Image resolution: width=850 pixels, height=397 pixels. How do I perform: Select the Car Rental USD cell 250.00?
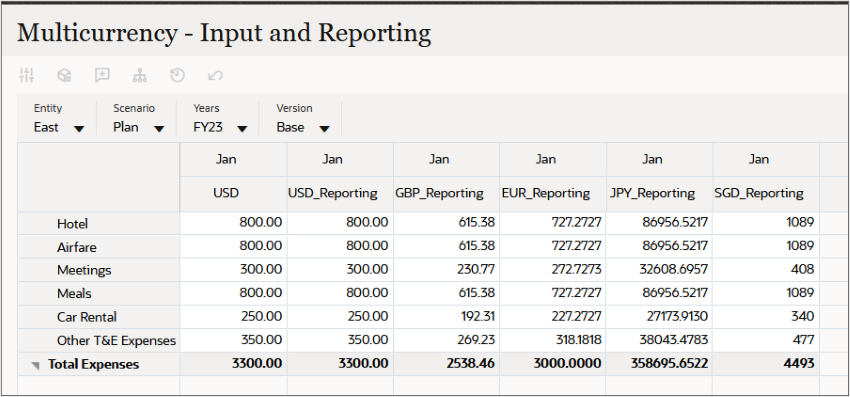pyautogui.click(x=234, y=316)
